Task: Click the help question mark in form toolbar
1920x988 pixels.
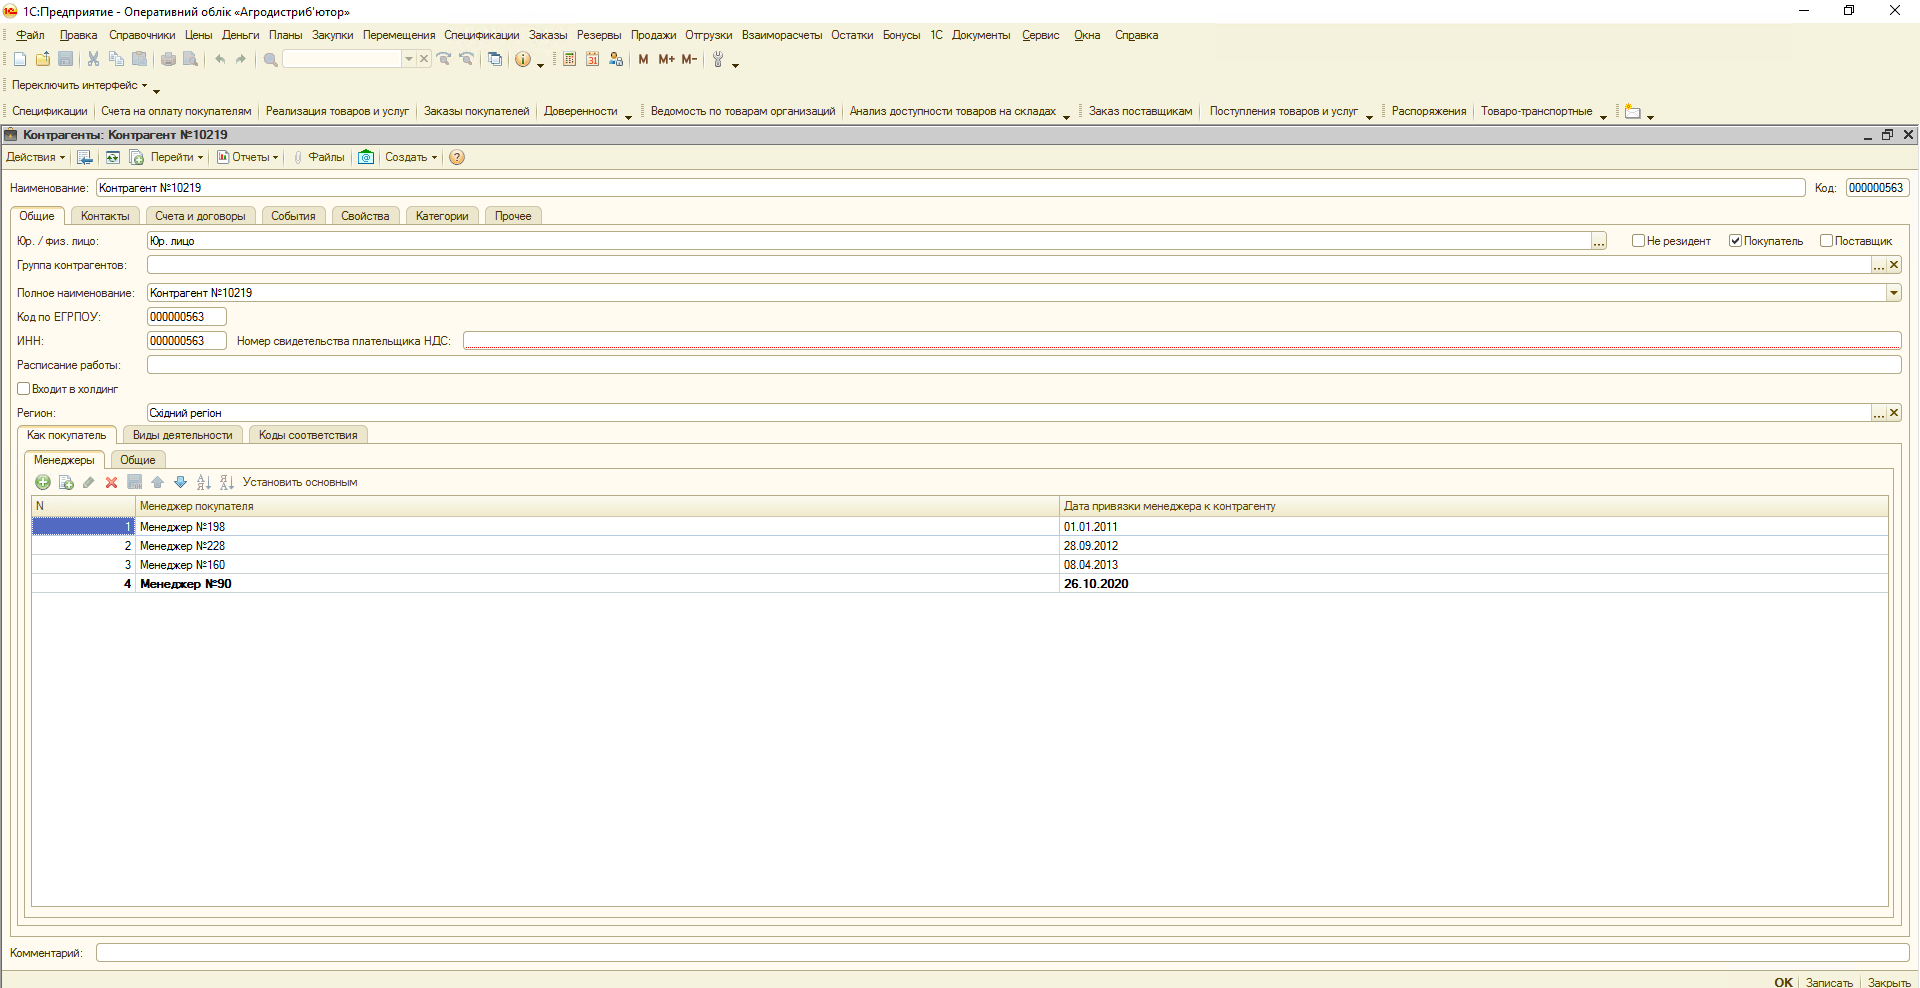Action: coord(457,157)
